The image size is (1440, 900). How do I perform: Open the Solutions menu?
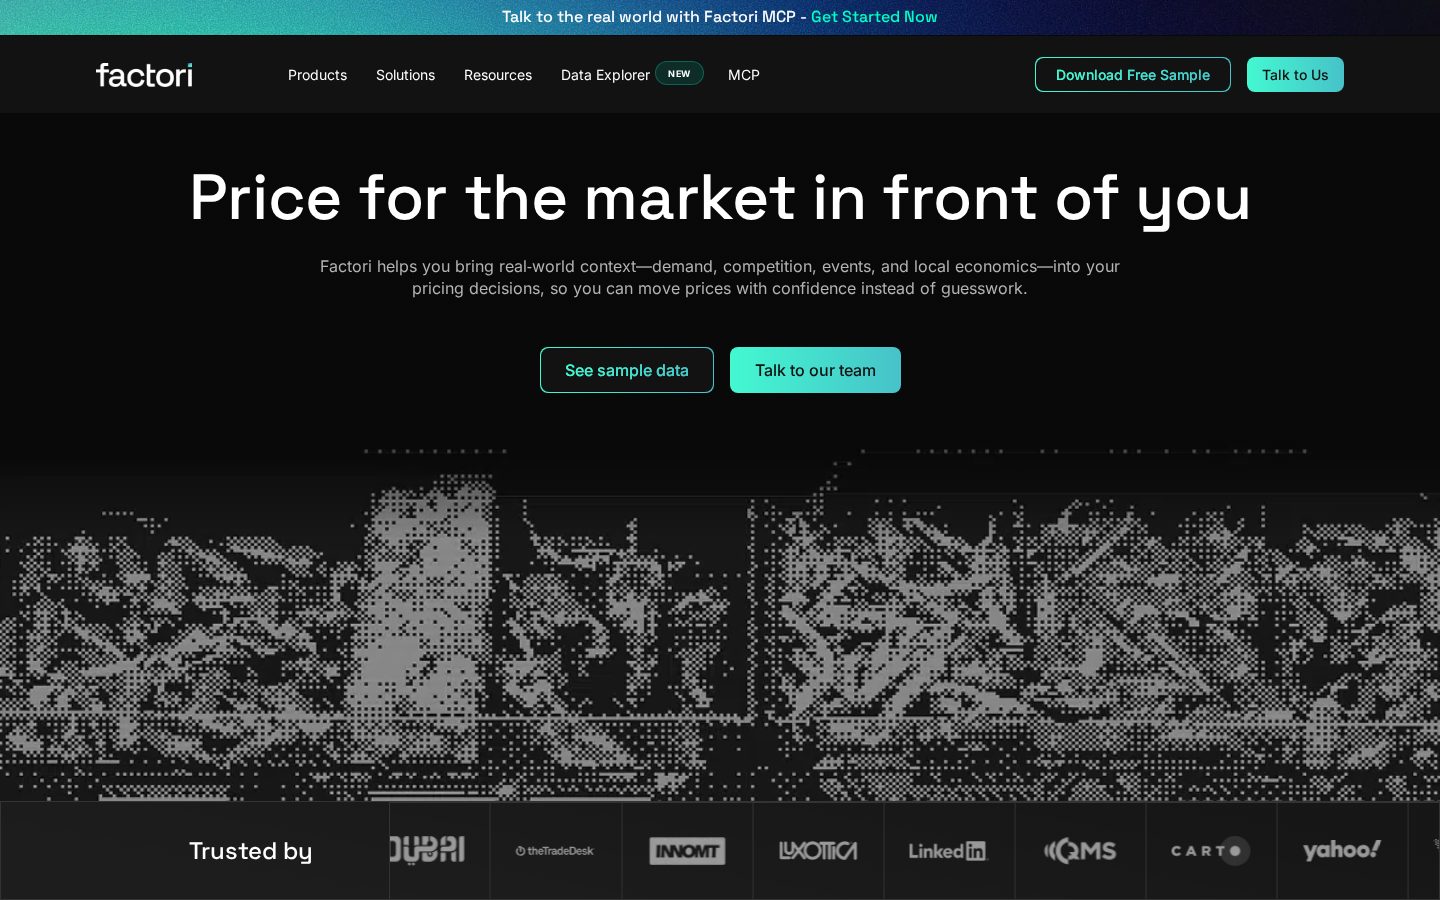click(405, 75)
